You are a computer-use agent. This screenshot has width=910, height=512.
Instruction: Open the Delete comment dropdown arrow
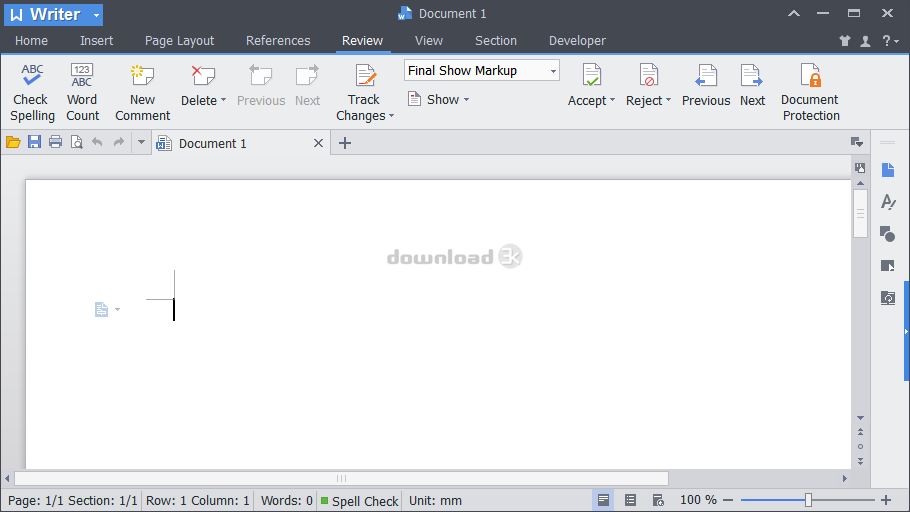[x=223, y=100]
